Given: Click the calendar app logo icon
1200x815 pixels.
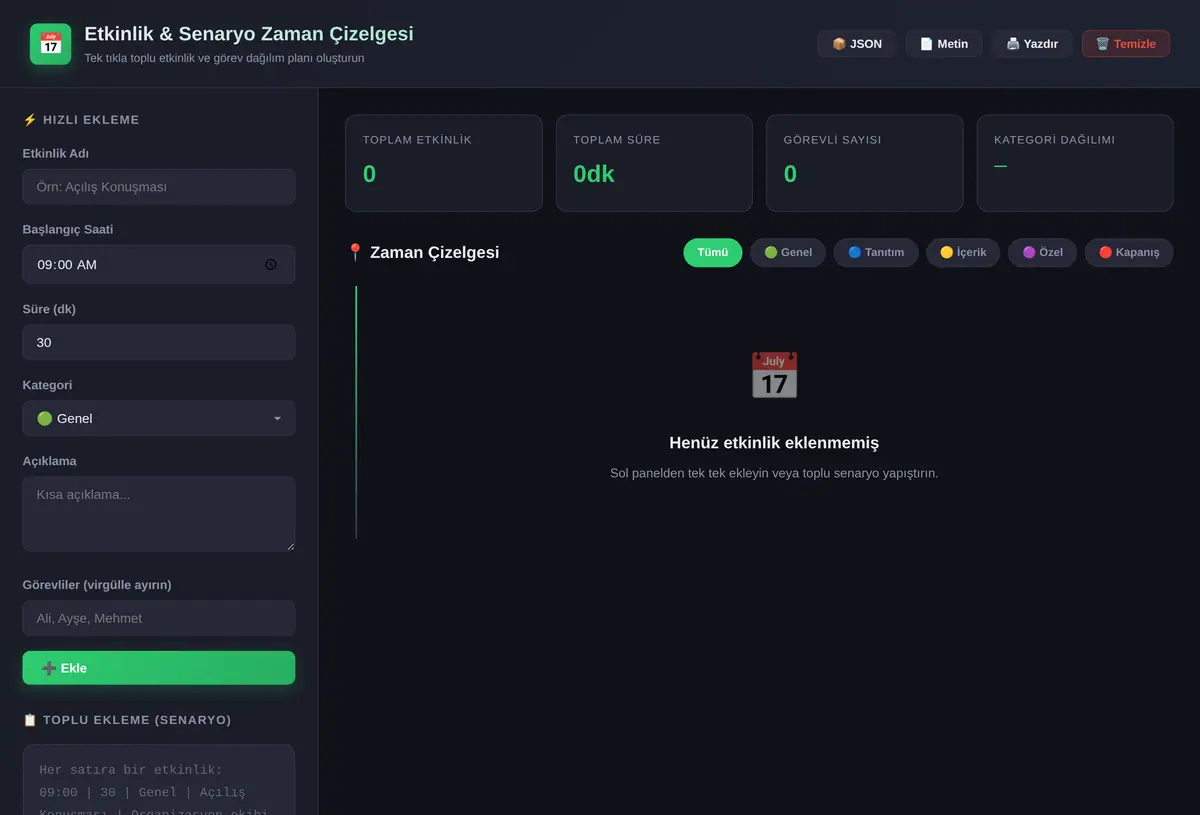Looking at the screenshot, I should [x=51, y=44].
